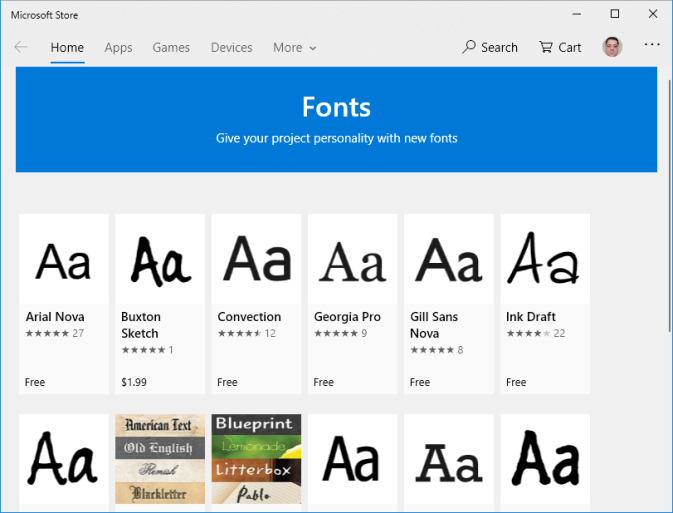Expand the More dropdown menu
673x513 pixels.
point(294,47)
